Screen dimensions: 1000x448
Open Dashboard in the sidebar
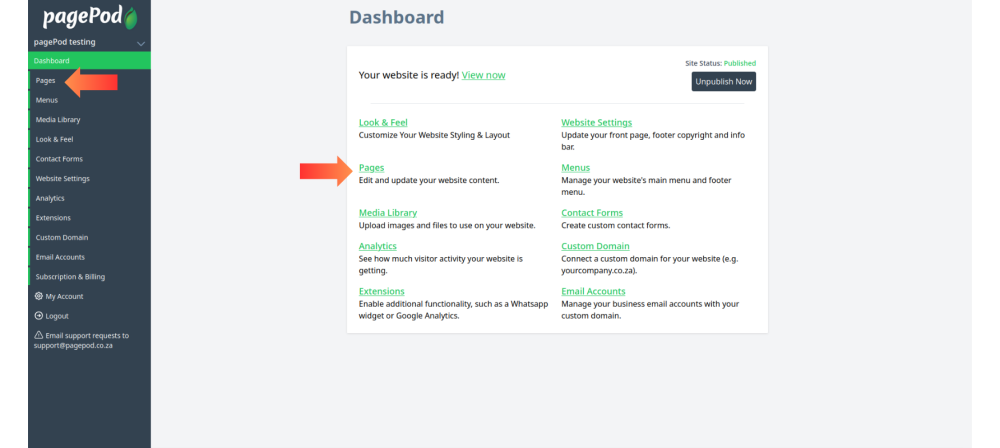(x=89, y=61)
